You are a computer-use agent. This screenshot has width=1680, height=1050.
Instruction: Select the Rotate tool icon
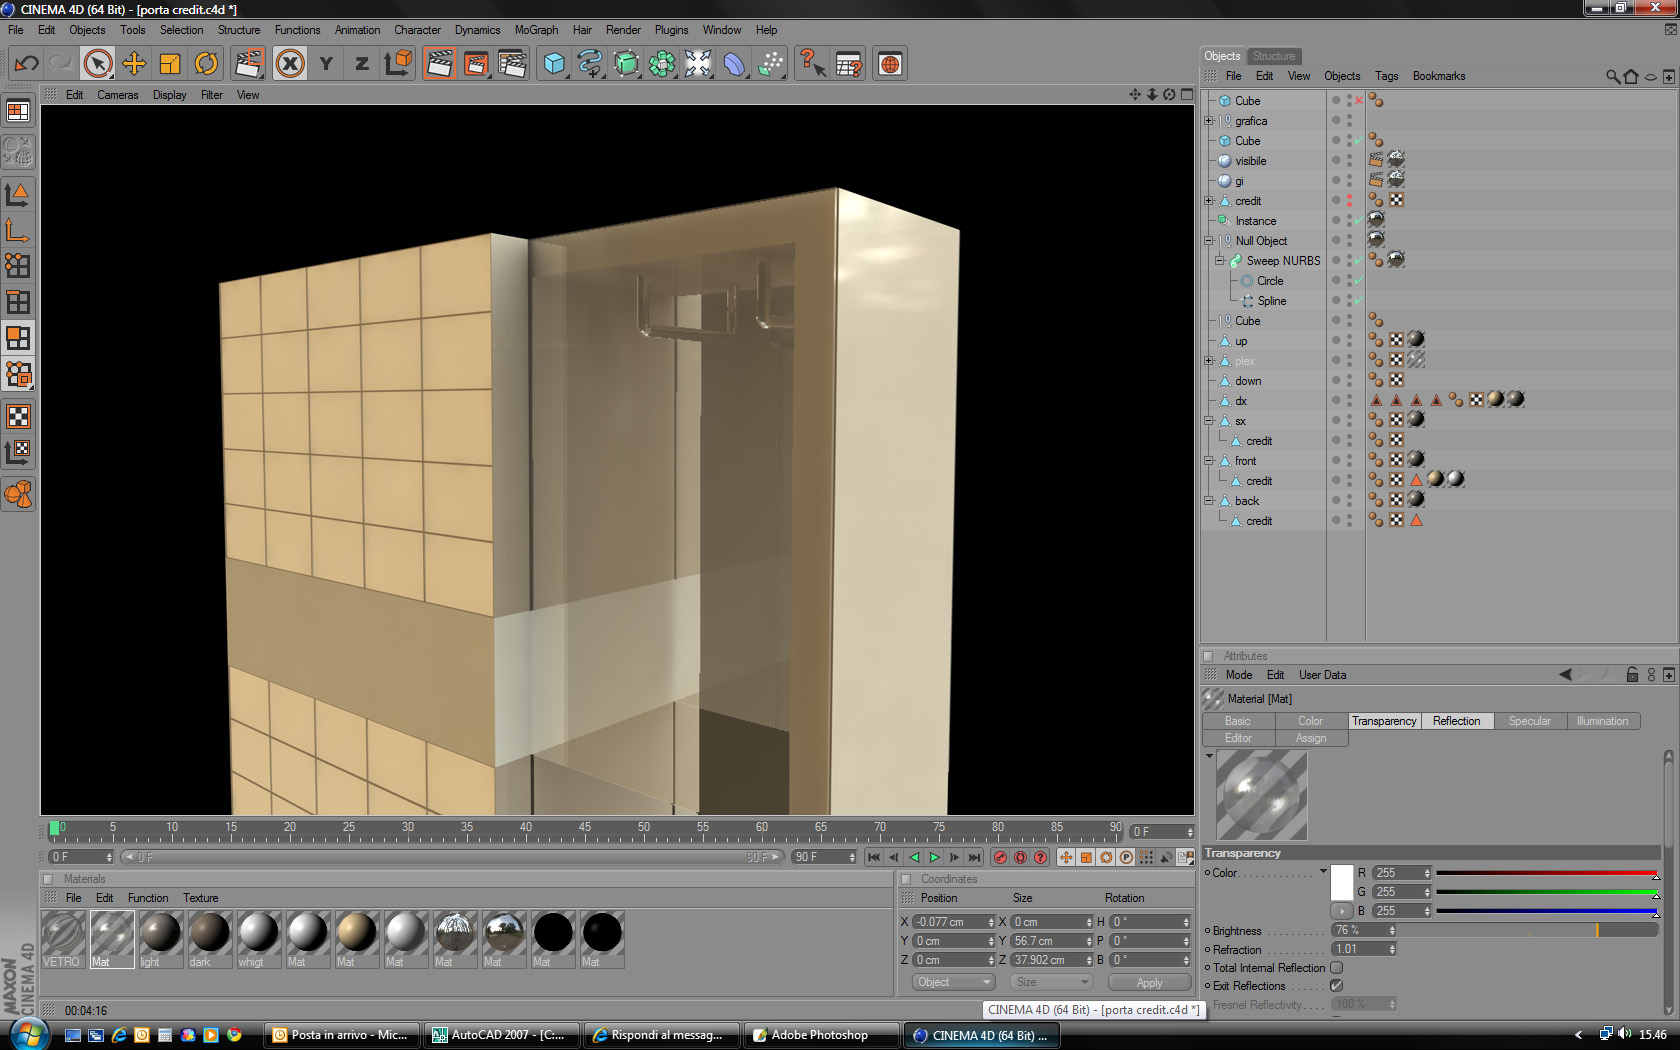tap(206, 64)
